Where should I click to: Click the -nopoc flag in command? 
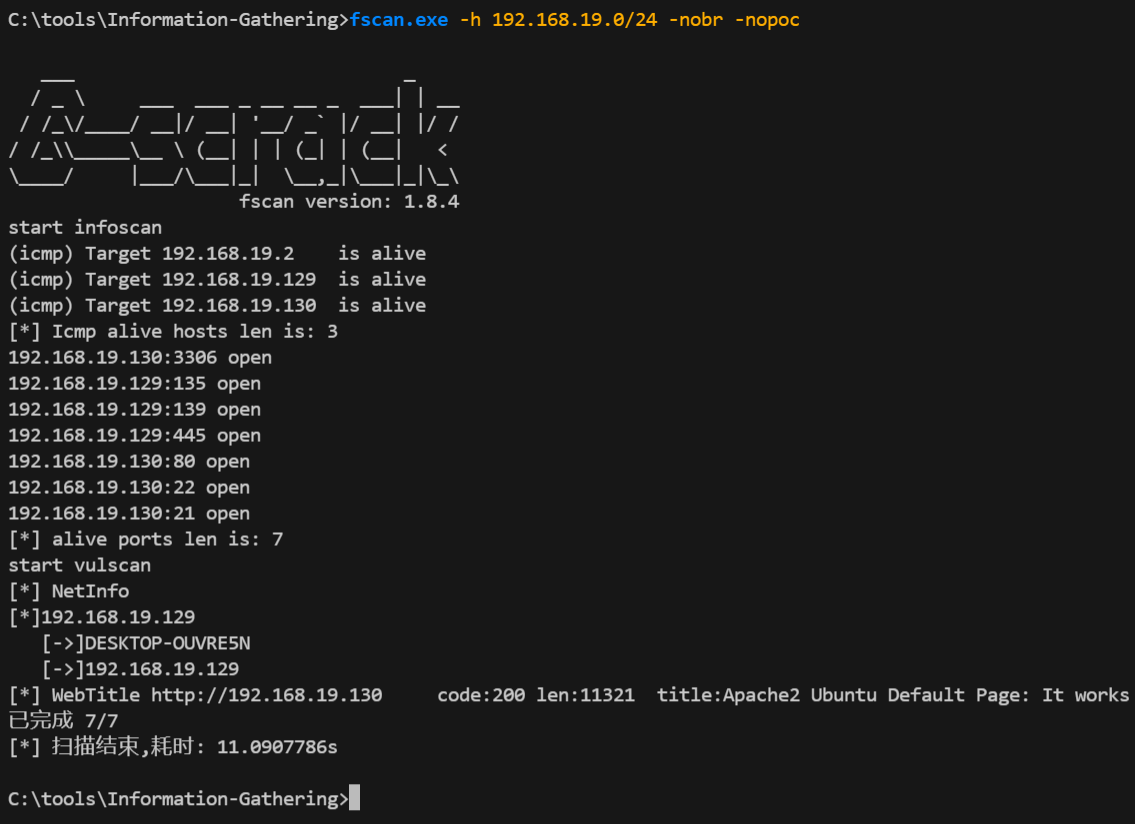(x=767, y=20)
